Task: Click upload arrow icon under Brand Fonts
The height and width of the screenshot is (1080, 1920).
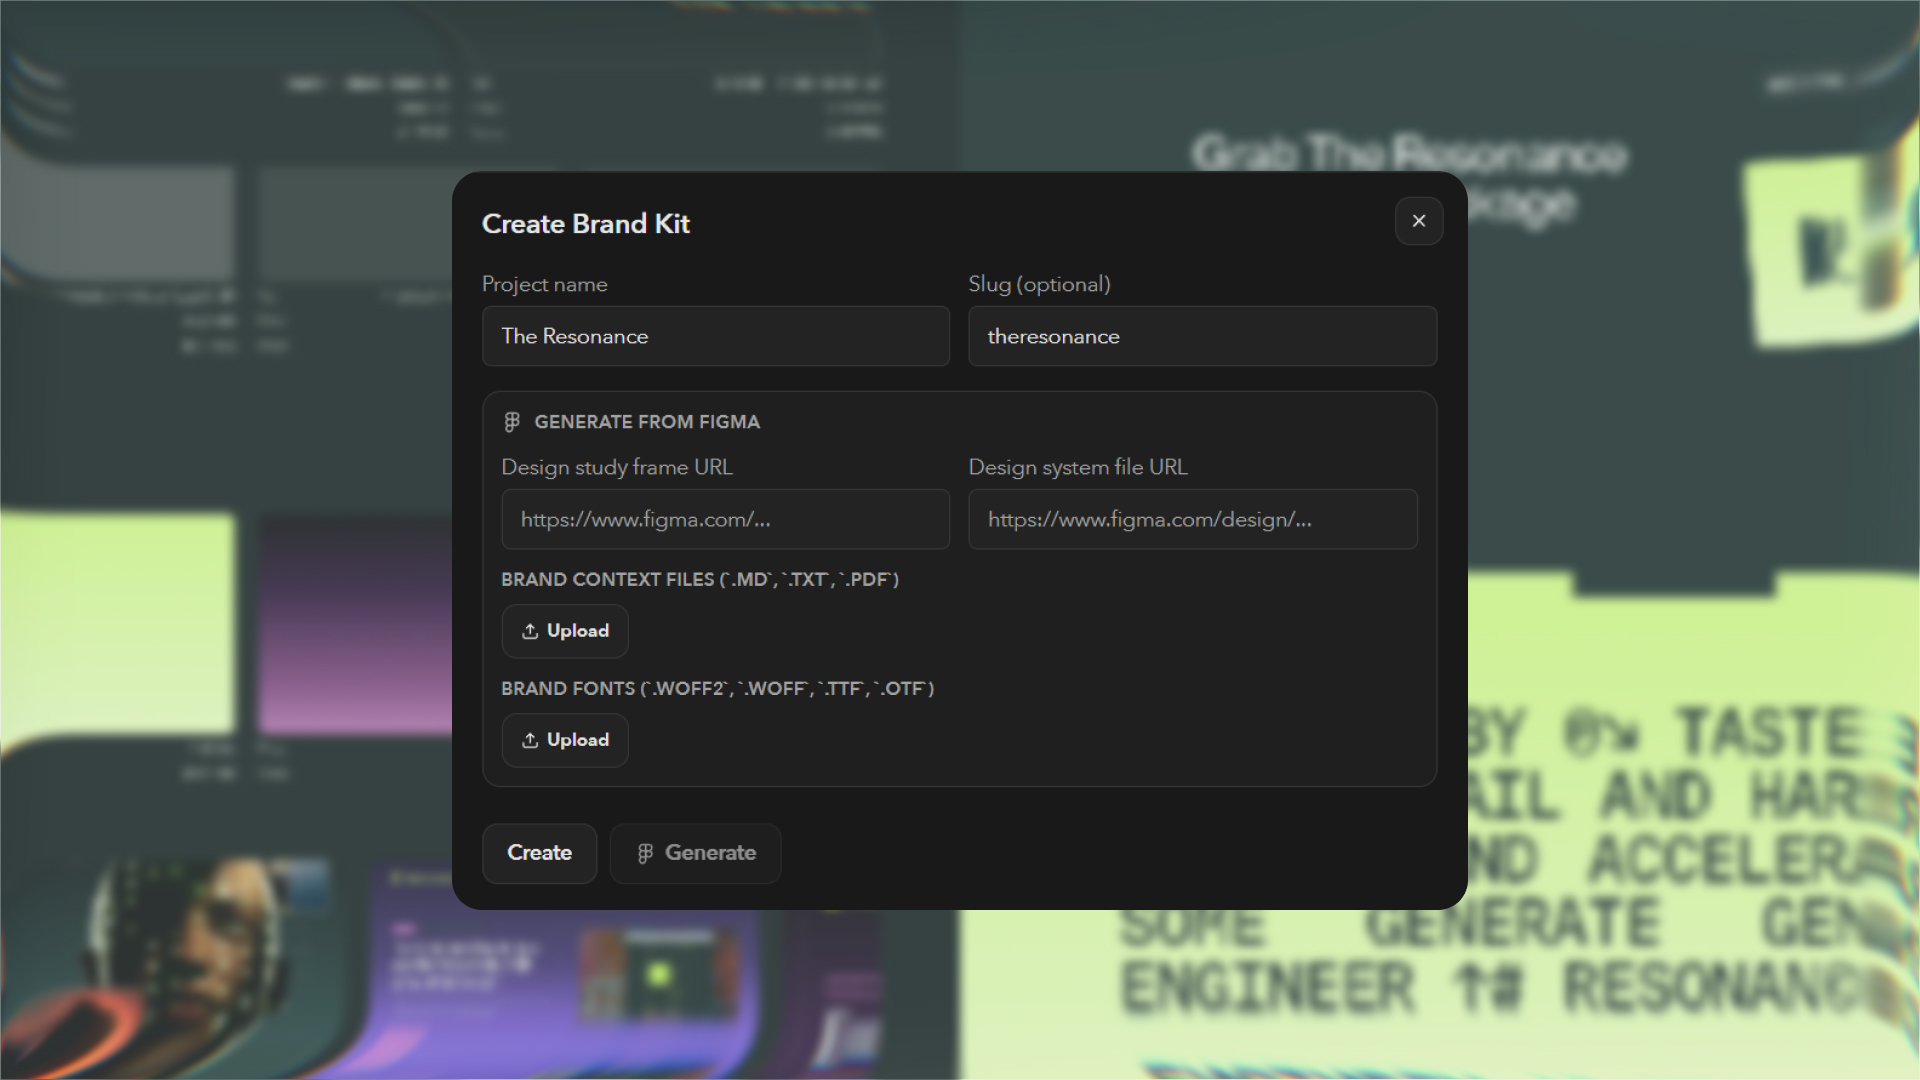Action: coord(530,740)
